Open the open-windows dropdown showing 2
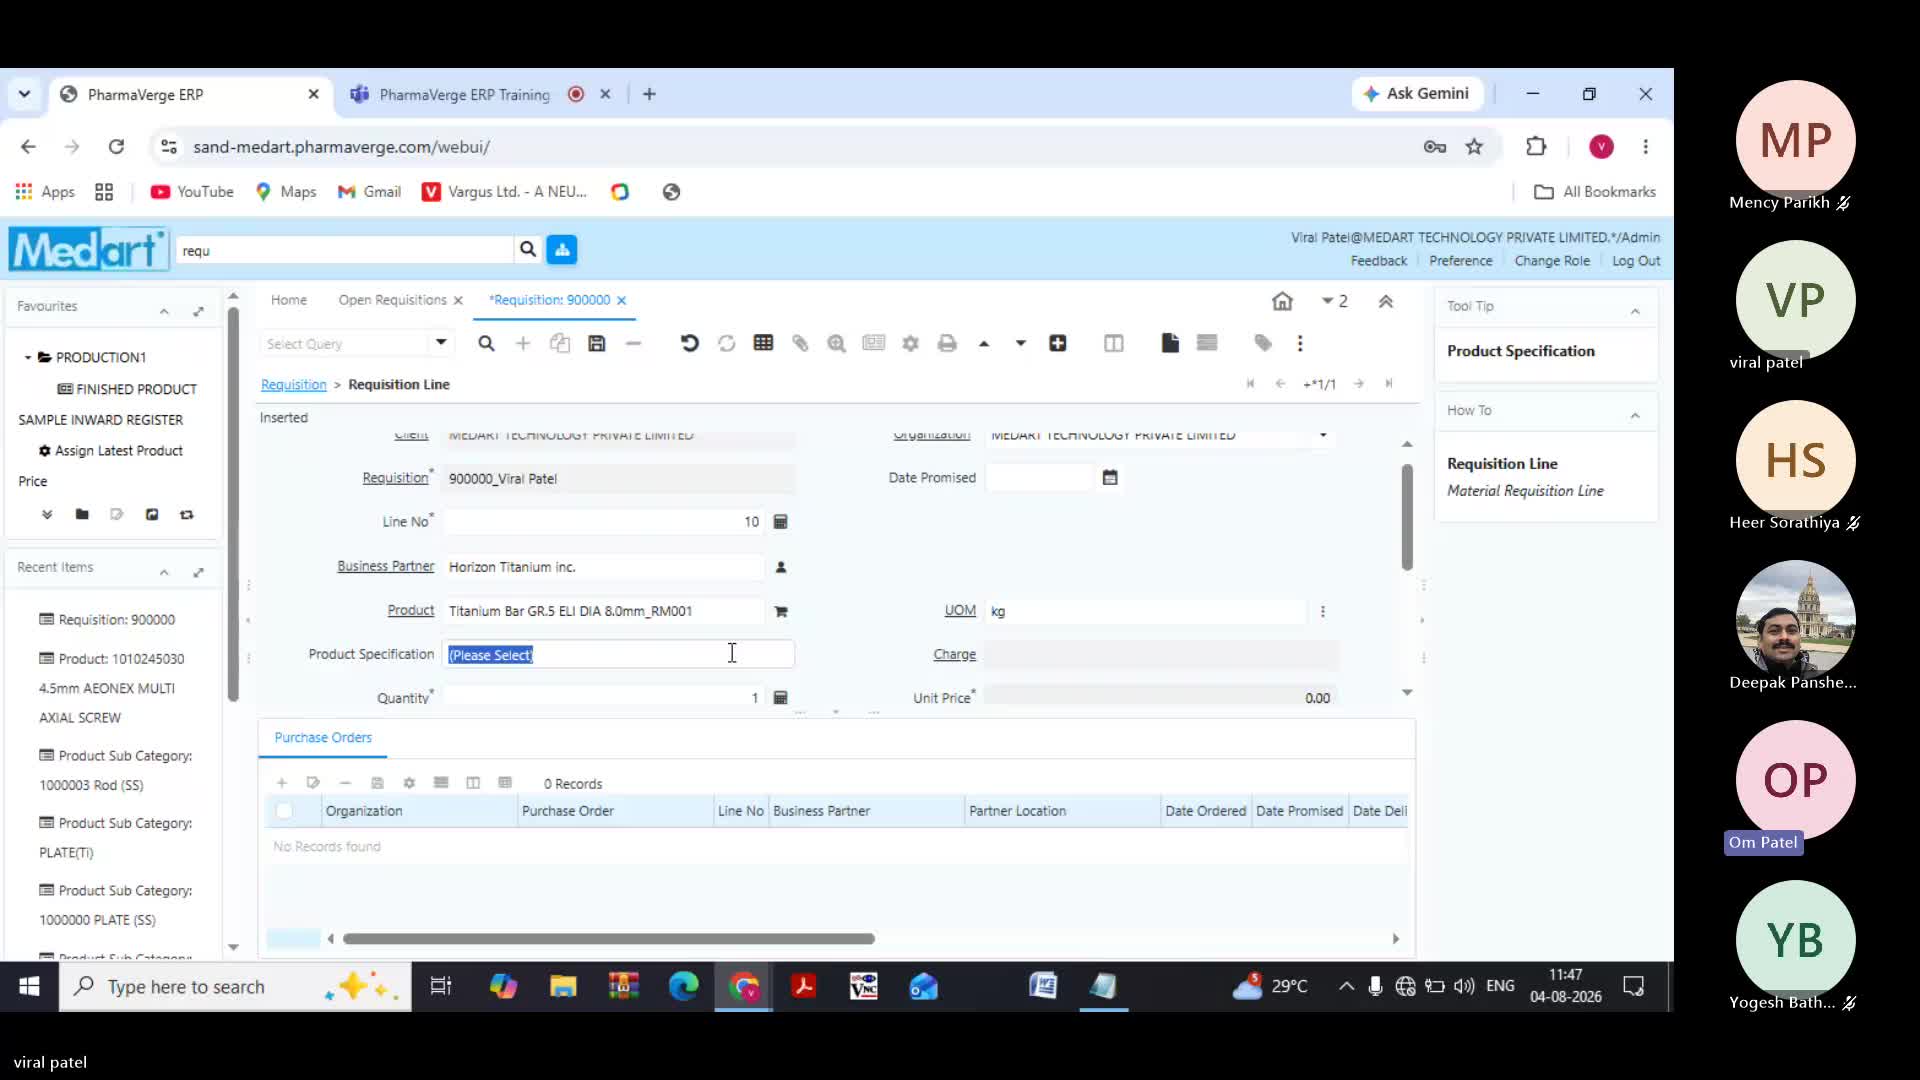Screen dimensions: 1920x1080 1334,301
